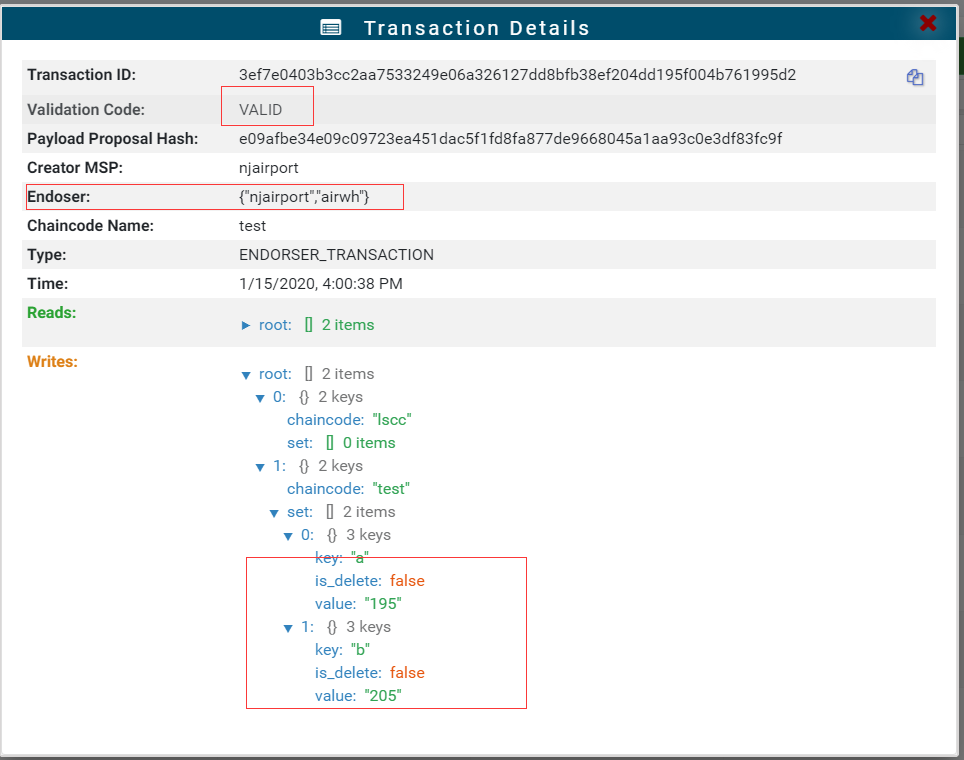Viewport: 964px width, 760px height.
Task: Collapse set item 1 containing key "b"
Action: click(x=289, y=628)
